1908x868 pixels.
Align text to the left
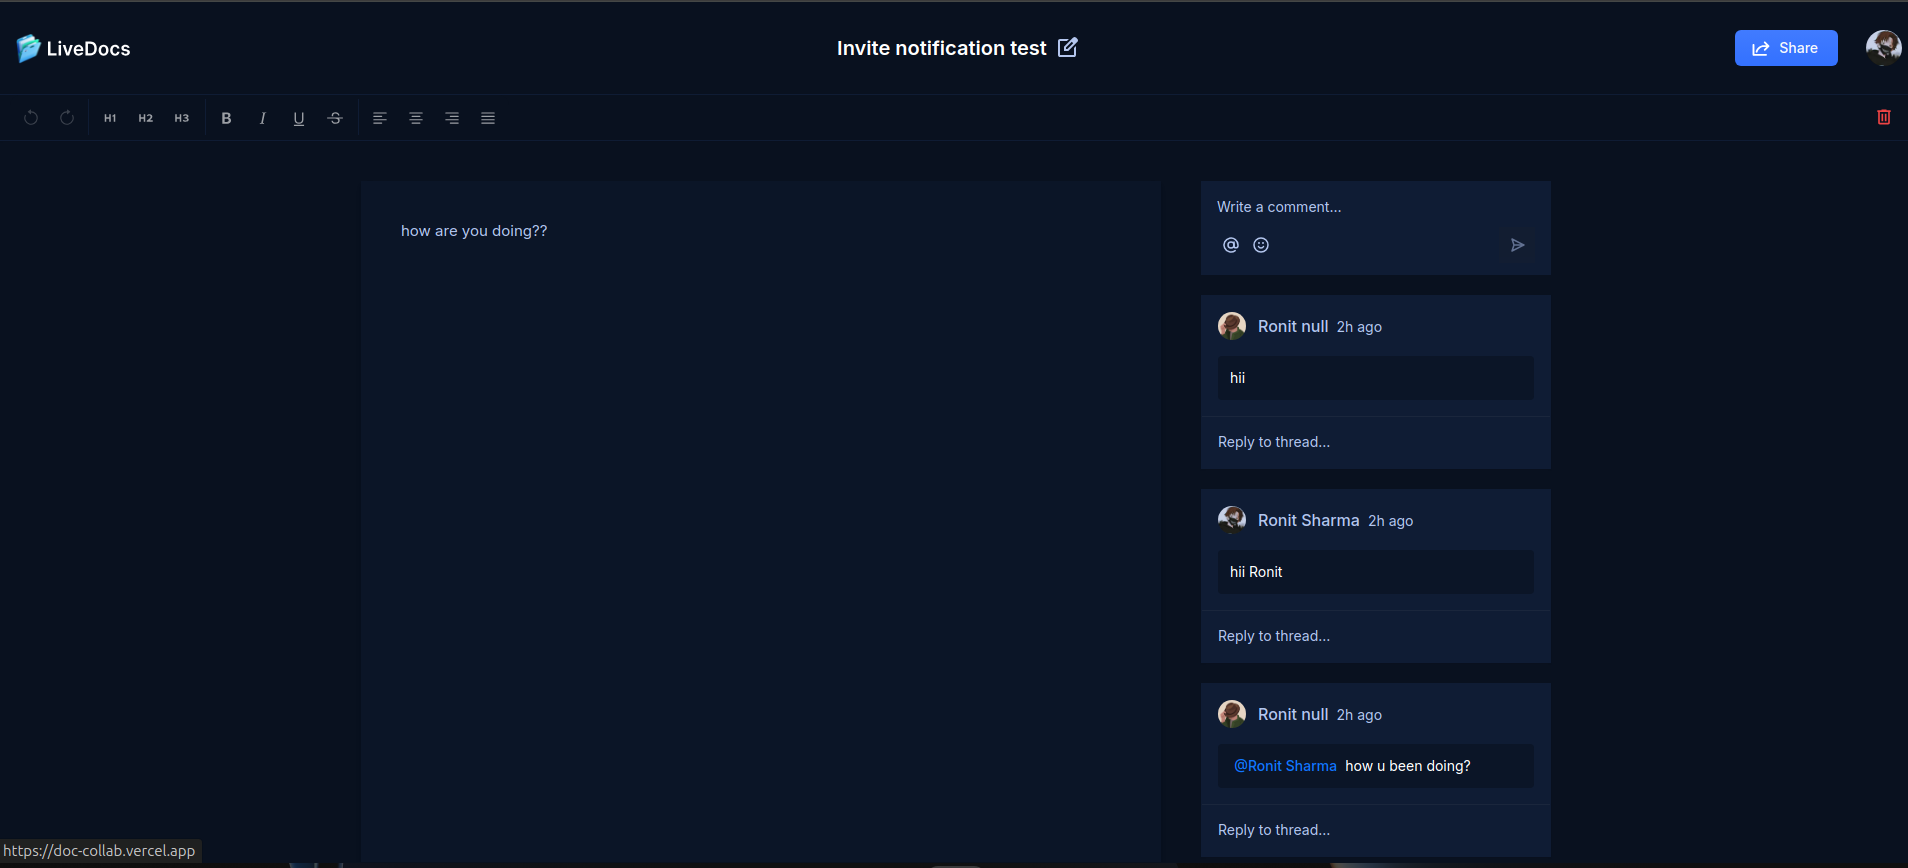pos(380,118)
